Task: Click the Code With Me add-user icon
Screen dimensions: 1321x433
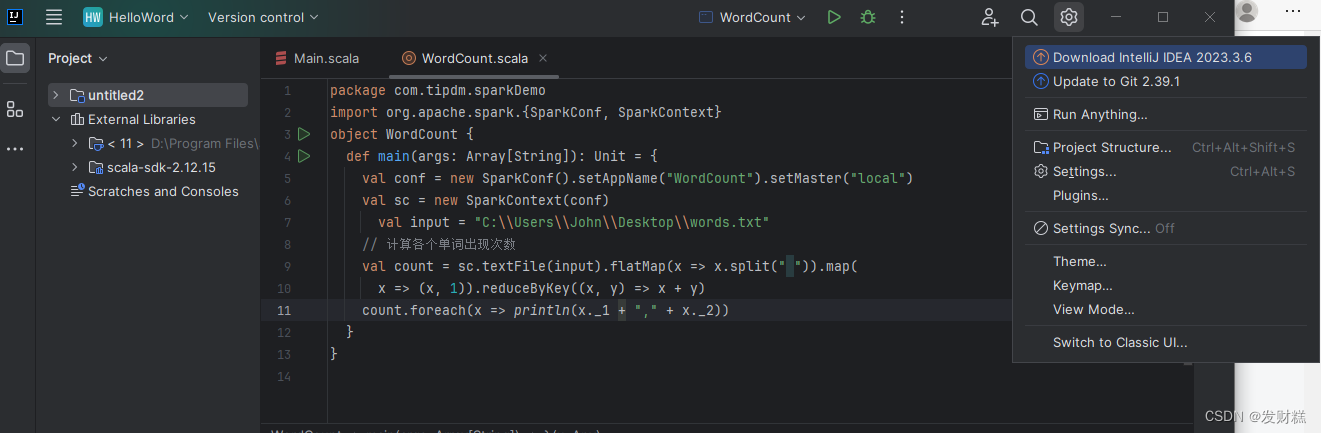Action: [x=990, y=17]
